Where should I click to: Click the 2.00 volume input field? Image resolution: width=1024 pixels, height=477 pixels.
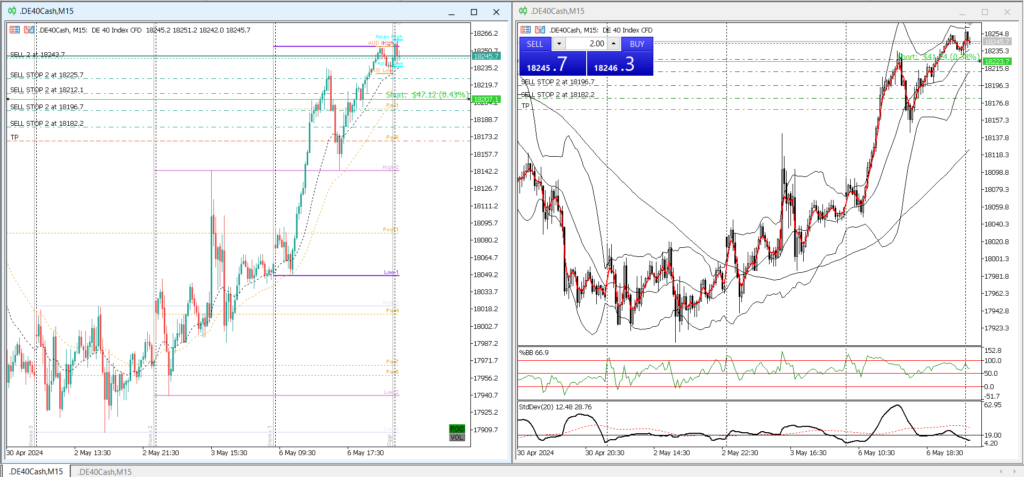pyautogui.click(x=586, y=44)
